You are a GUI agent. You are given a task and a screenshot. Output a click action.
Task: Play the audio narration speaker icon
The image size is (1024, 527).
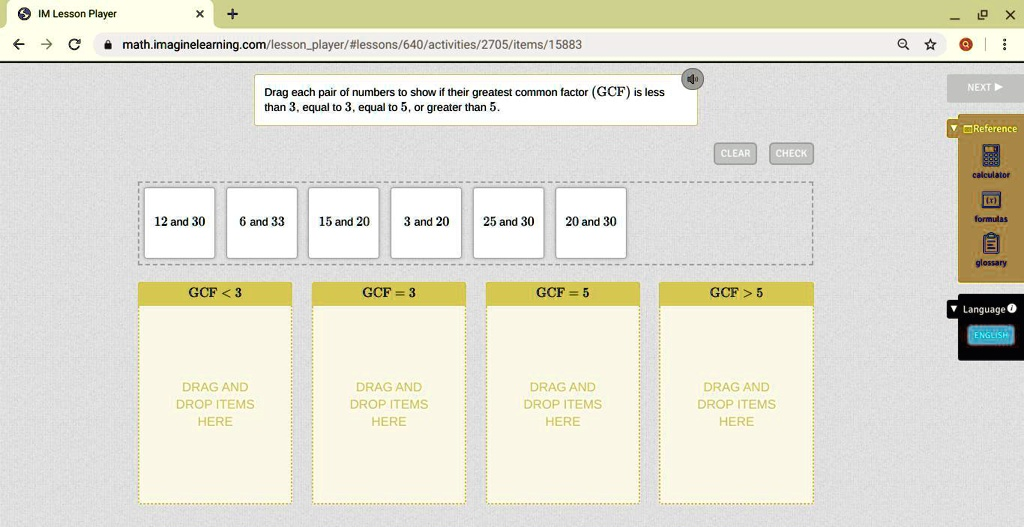click(692, 79)
